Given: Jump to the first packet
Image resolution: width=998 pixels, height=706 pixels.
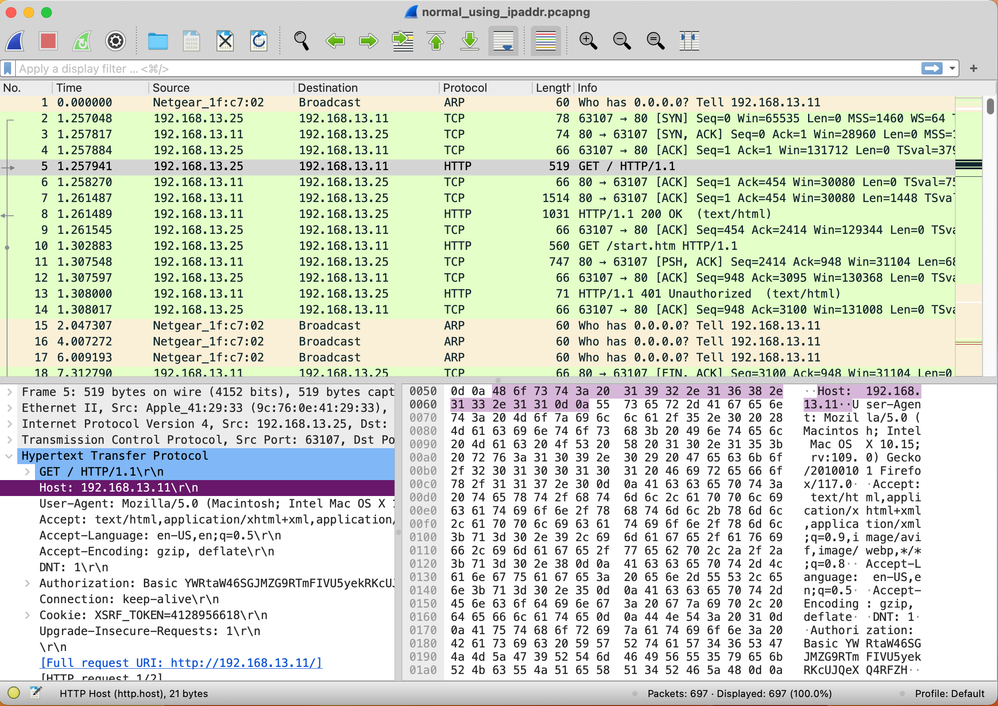Looking at the screenshot, I should 436,41.
